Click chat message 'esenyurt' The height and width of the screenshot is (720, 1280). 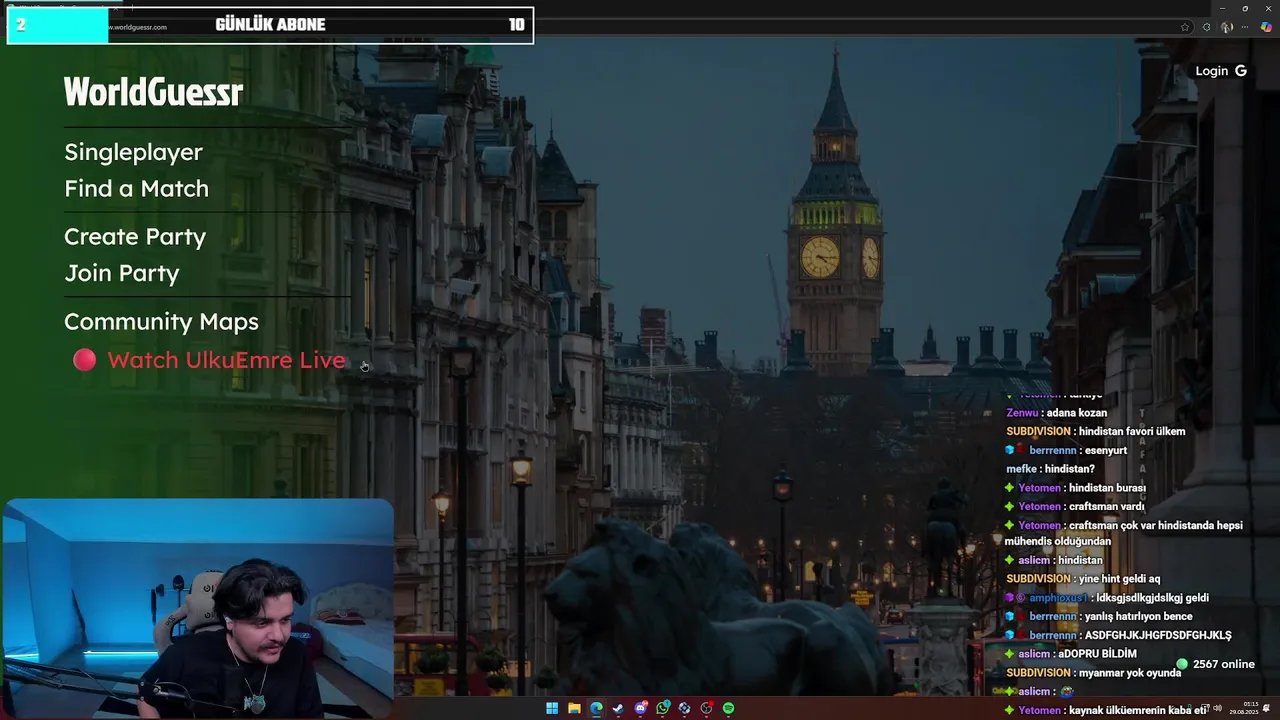[x=1105, y=451]
